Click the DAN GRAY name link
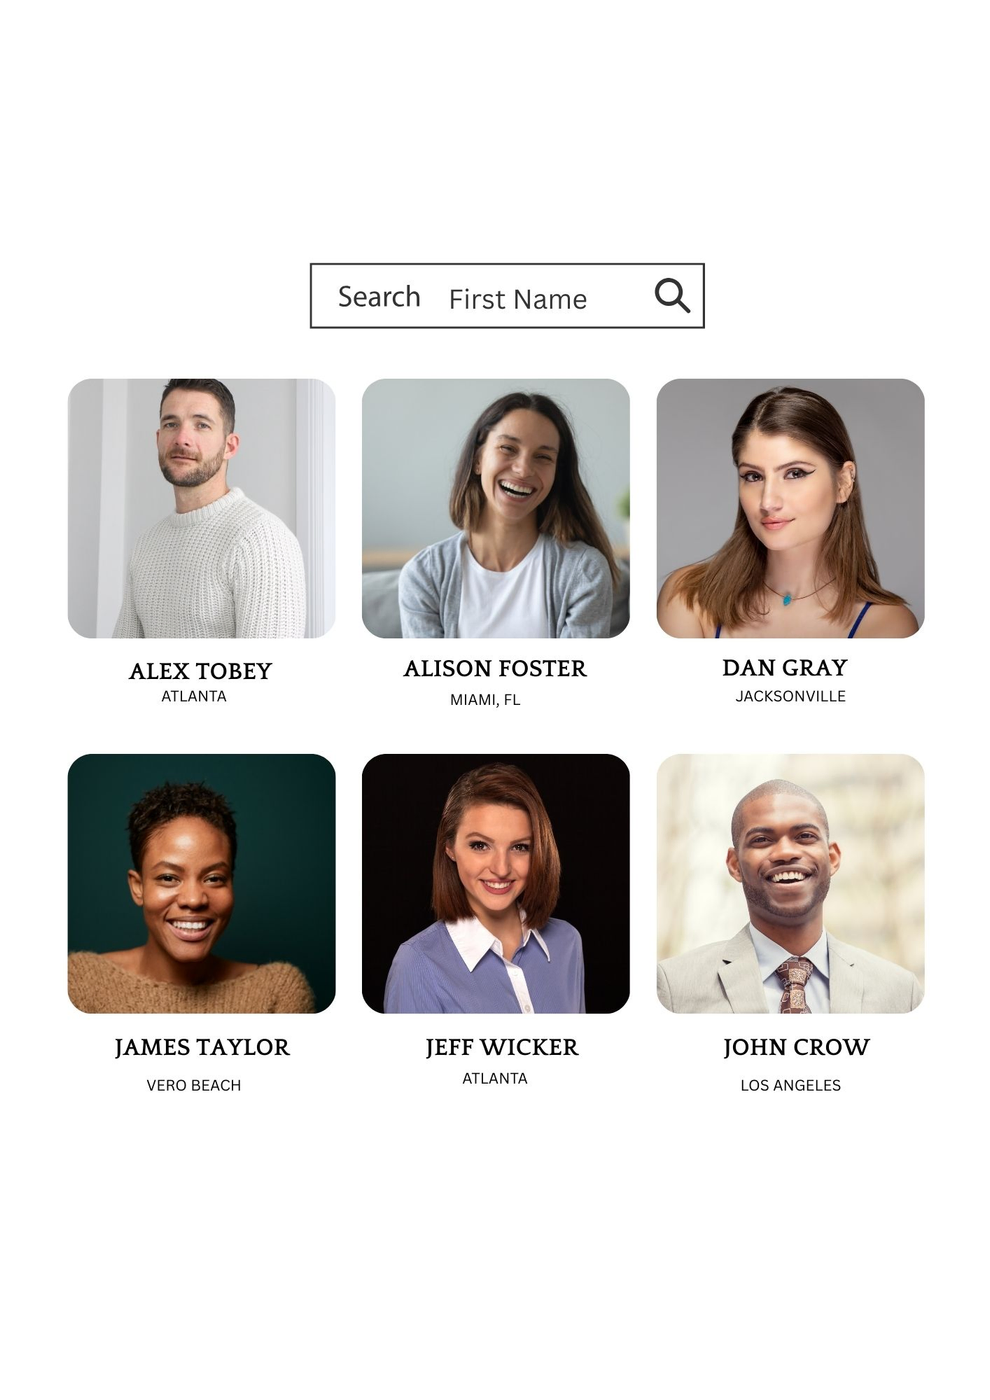This screenshot has height=1400, width=990. [x=785, y=667]
